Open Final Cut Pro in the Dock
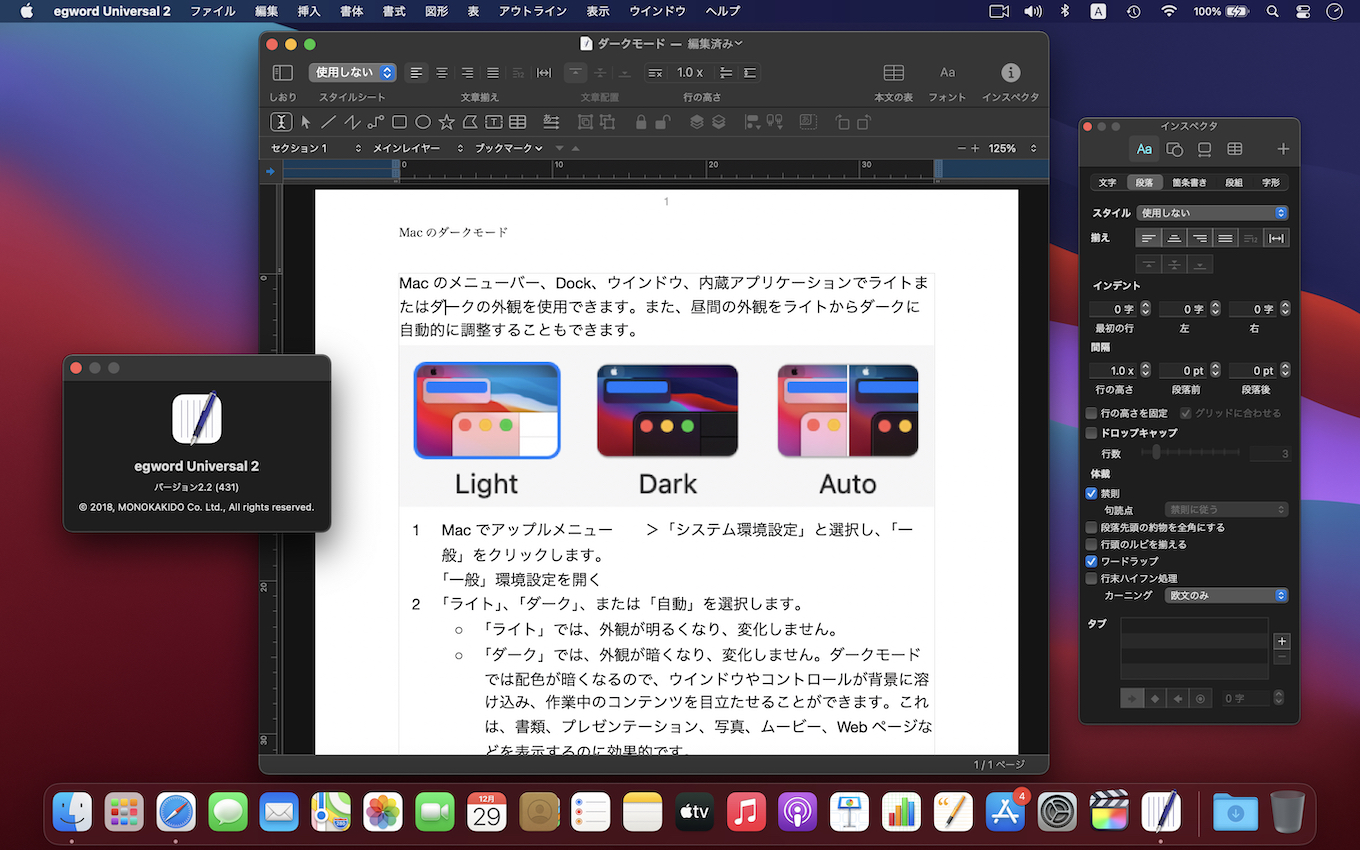 [1109, 812]
